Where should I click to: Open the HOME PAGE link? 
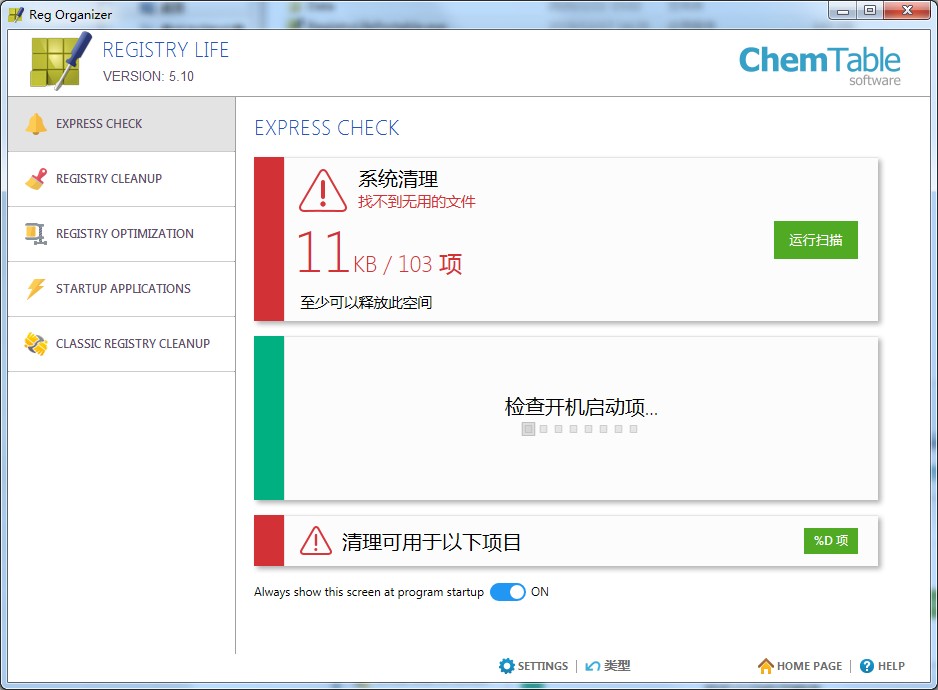coord(809,666)
